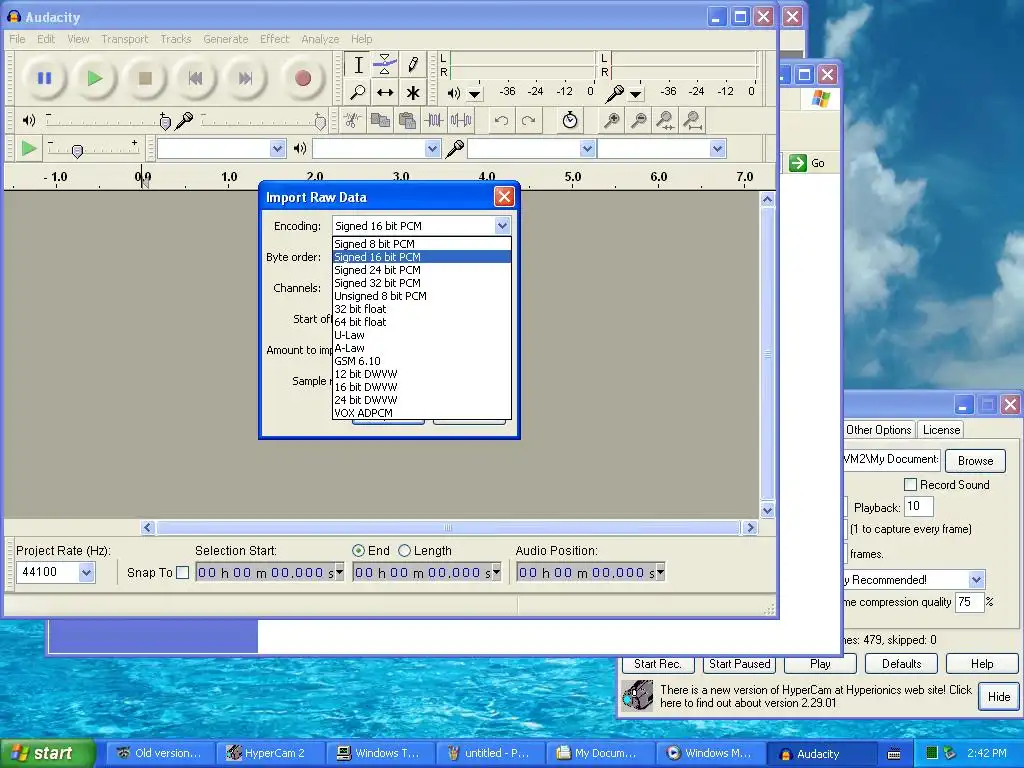Click Skip to Start button
The image size is (1024, 768).
[x=195, y=78]
